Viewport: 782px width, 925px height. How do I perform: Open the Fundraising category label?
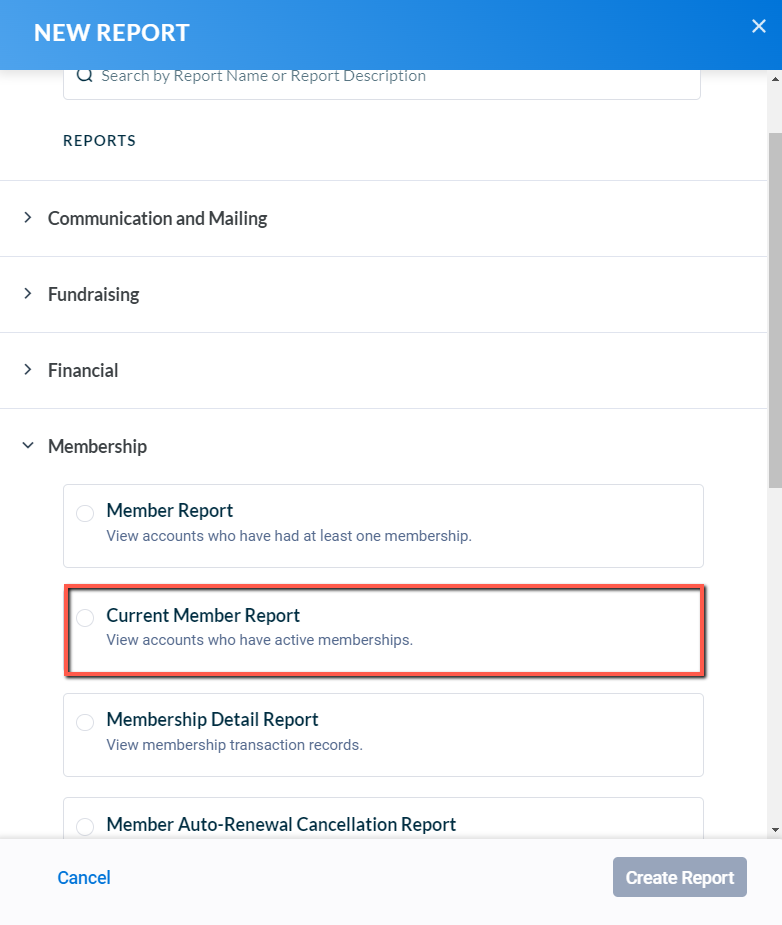click(x=93, y=294)
